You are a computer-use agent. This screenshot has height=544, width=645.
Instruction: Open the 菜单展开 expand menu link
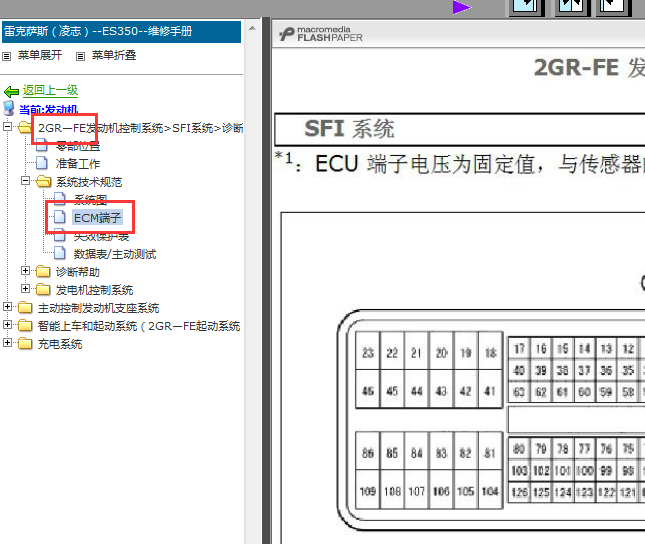coord(40,56)
